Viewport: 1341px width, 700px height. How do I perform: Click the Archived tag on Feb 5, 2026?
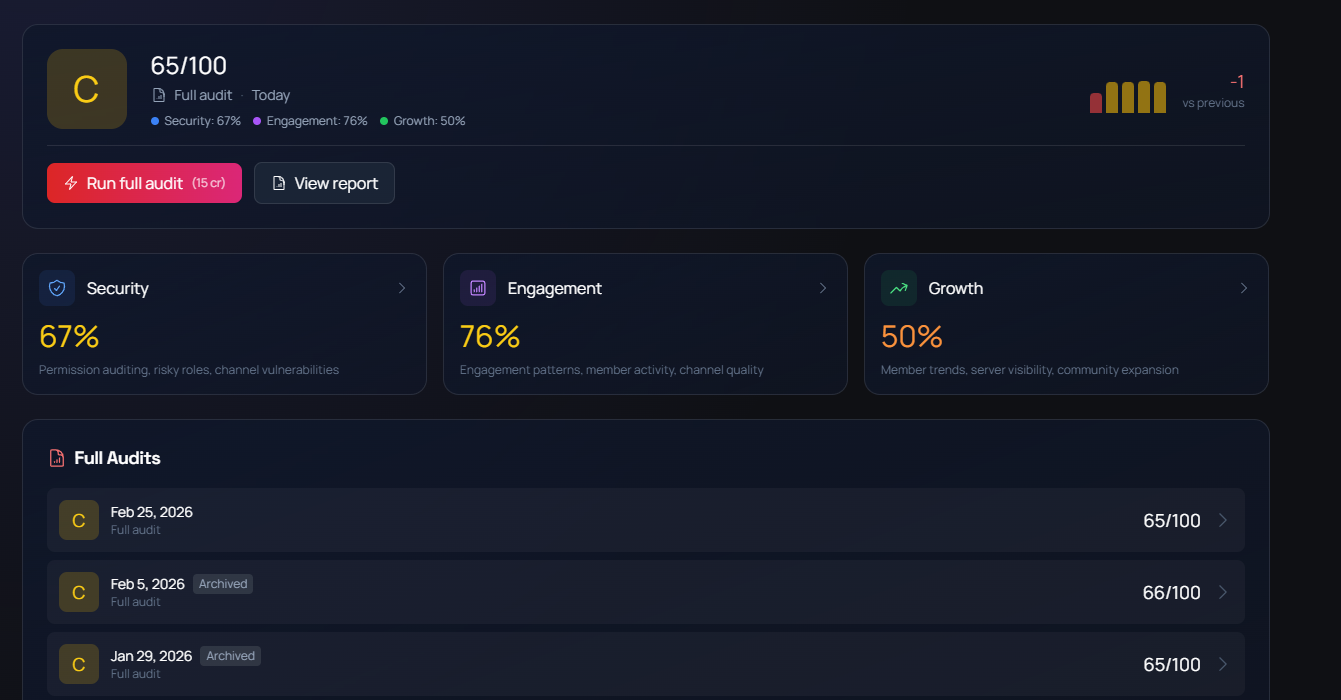(x=222, y=584)
